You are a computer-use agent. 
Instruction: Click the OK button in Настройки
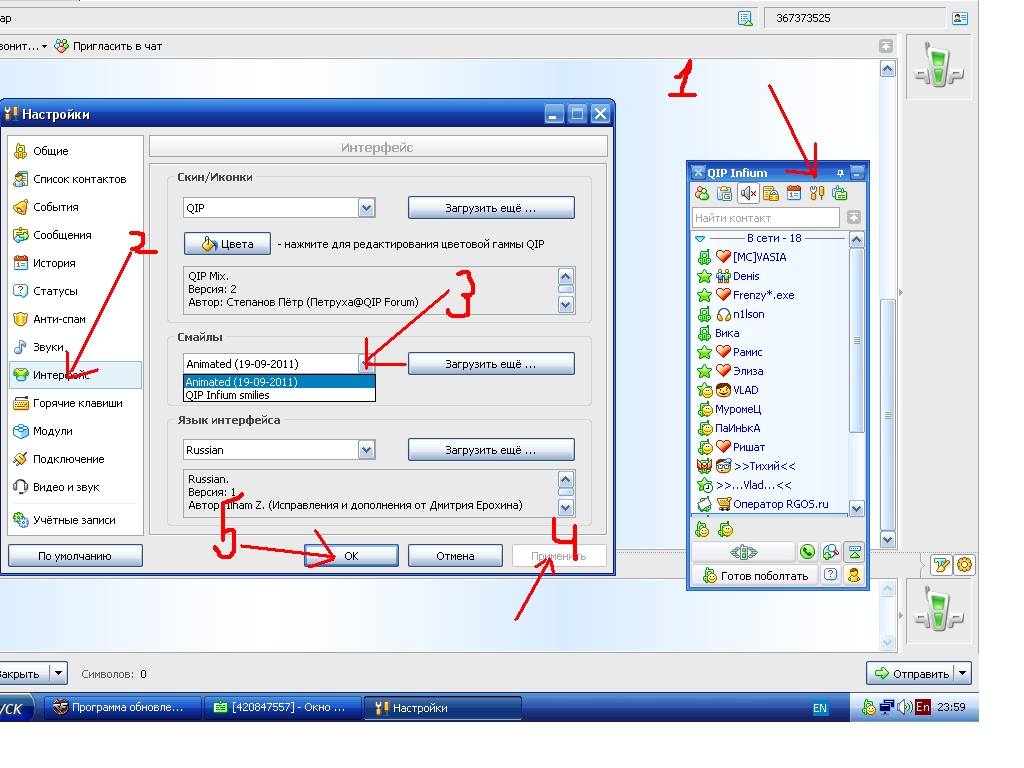(351, 556)
